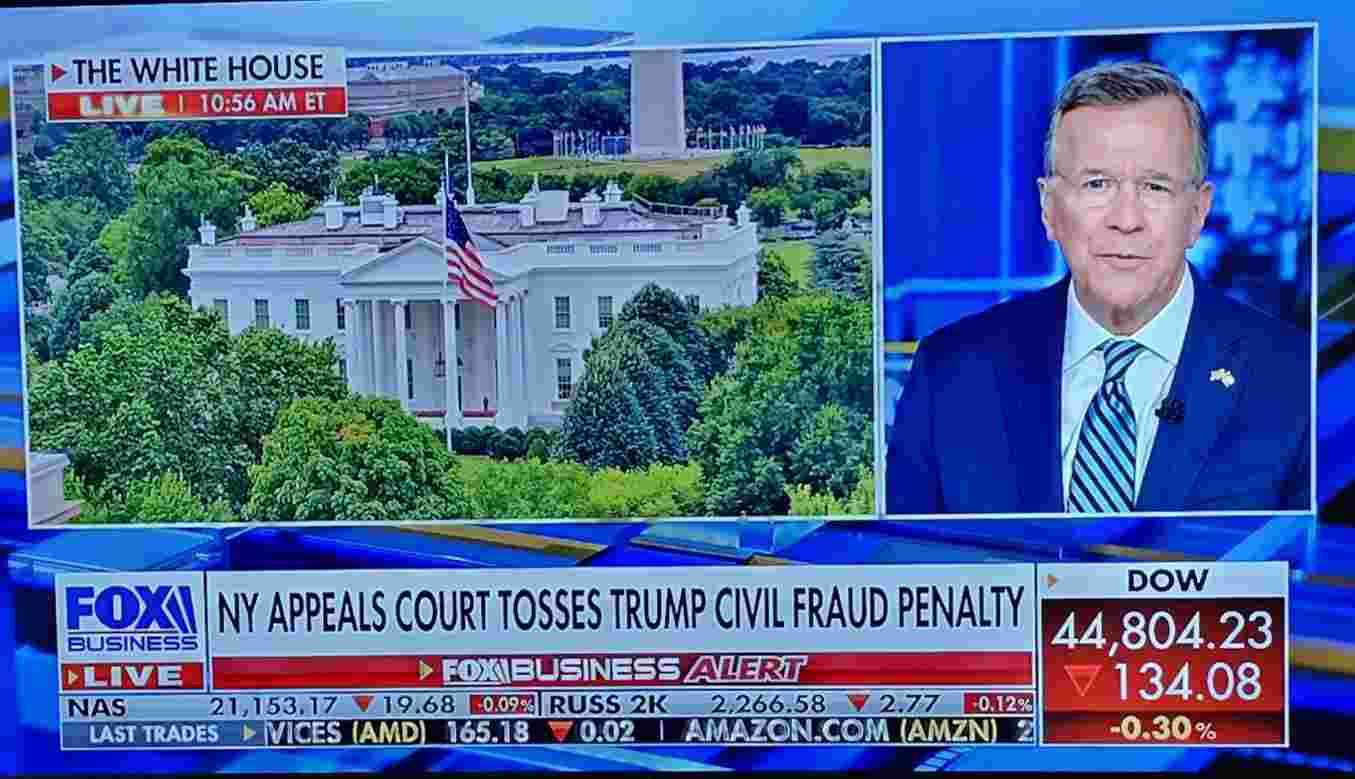Click the red down arrow after AMD 165.18
The image size is (1355, 779).
pyautogui.click(x=561, y=731)
